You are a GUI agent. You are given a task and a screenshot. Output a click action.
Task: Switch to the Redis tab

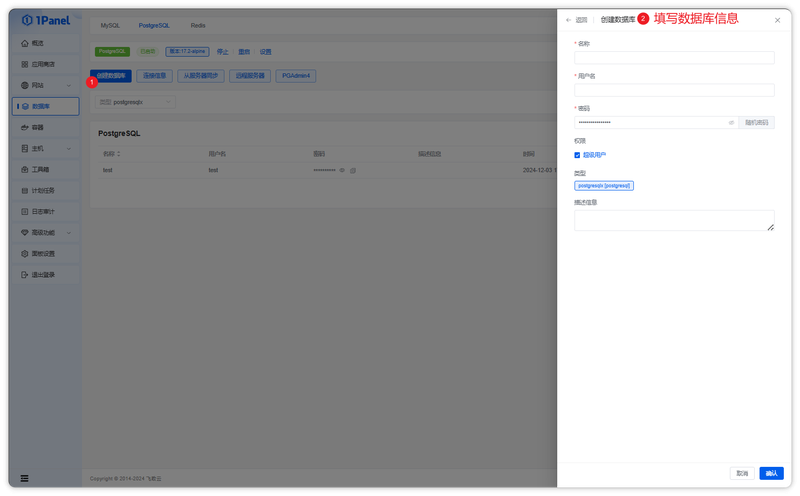point(198,26)
